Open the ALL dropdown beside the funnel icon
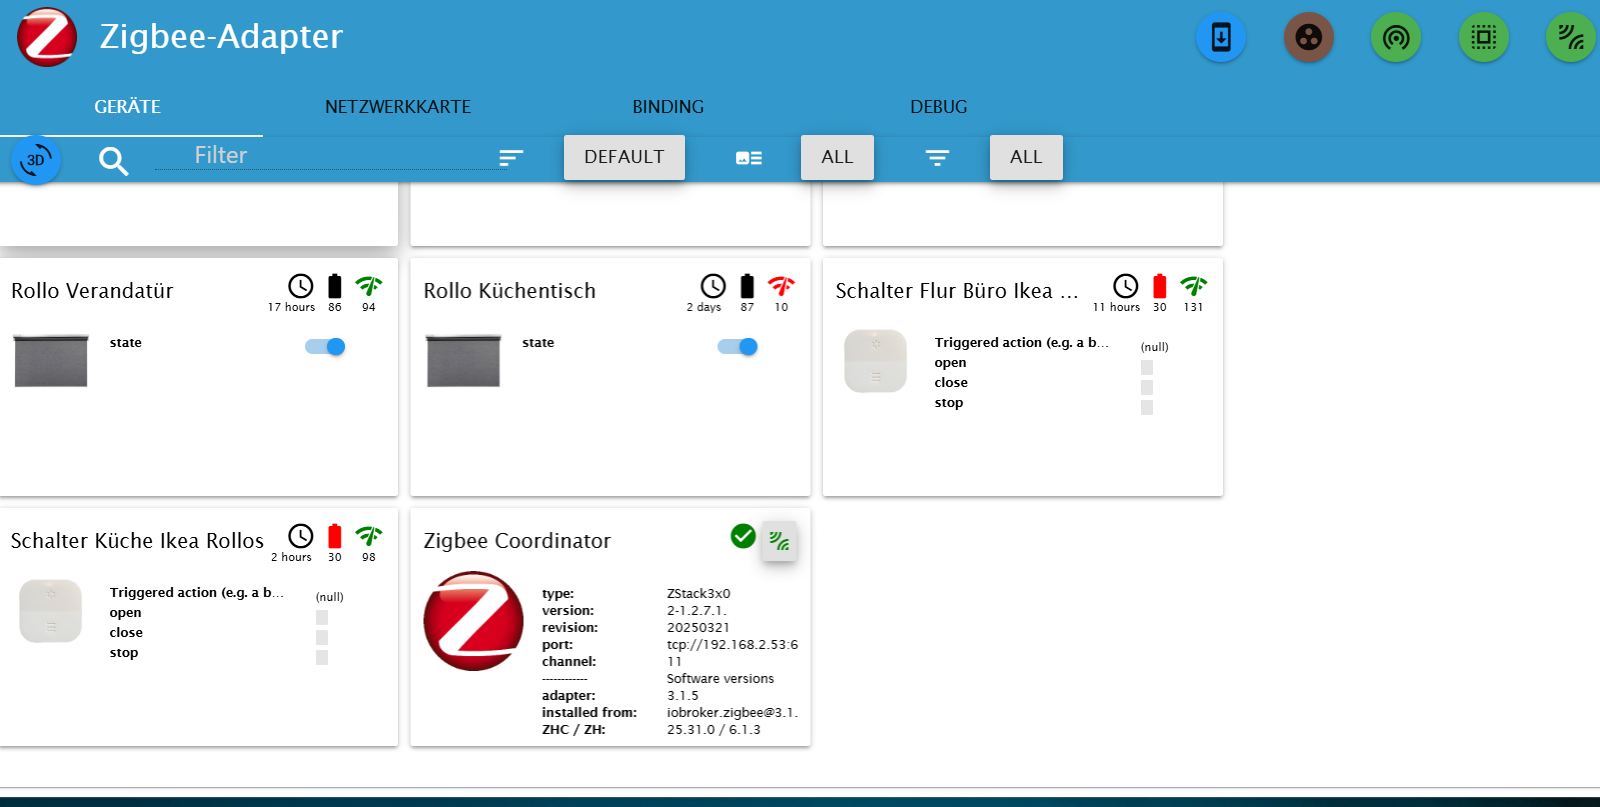Viewport: 1600px width, 807px height. tap(1026, 157)
